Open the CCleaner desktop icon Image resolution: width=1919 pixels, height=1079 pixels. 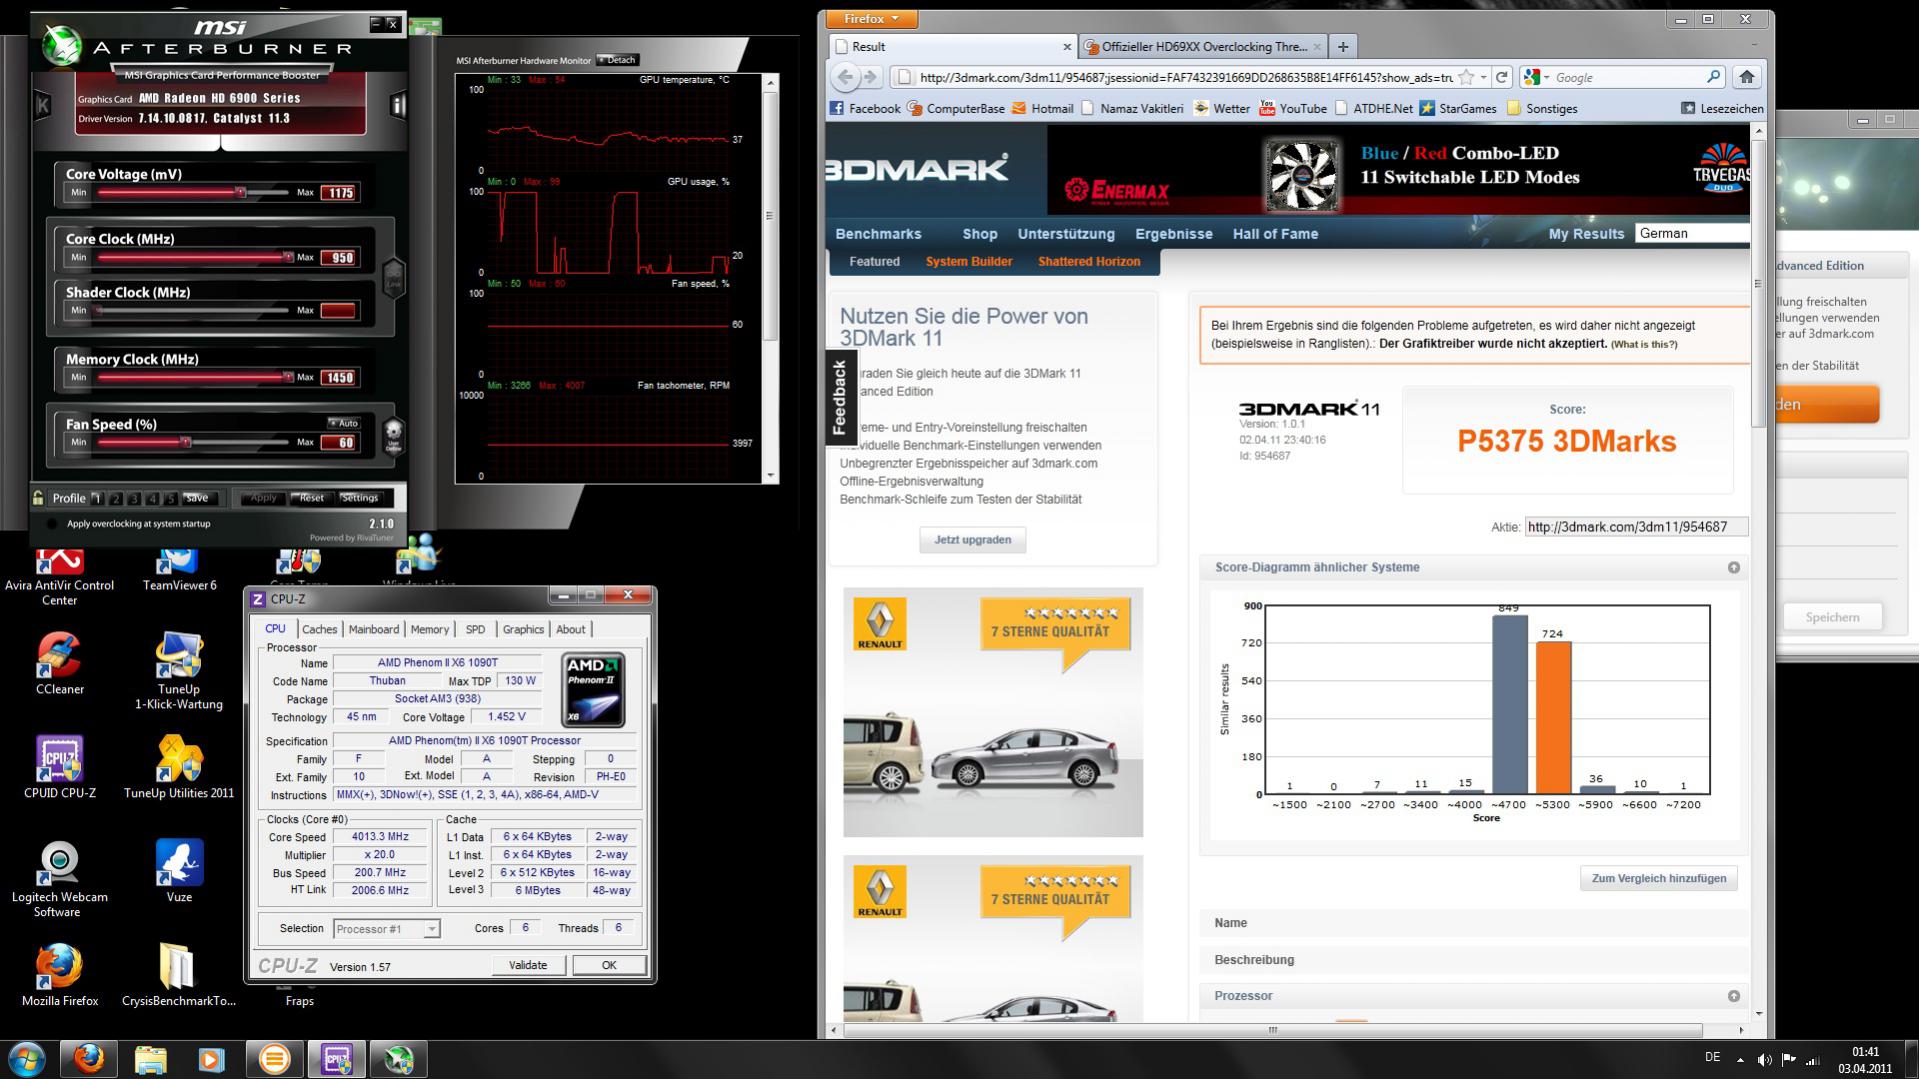coord(60,663)
